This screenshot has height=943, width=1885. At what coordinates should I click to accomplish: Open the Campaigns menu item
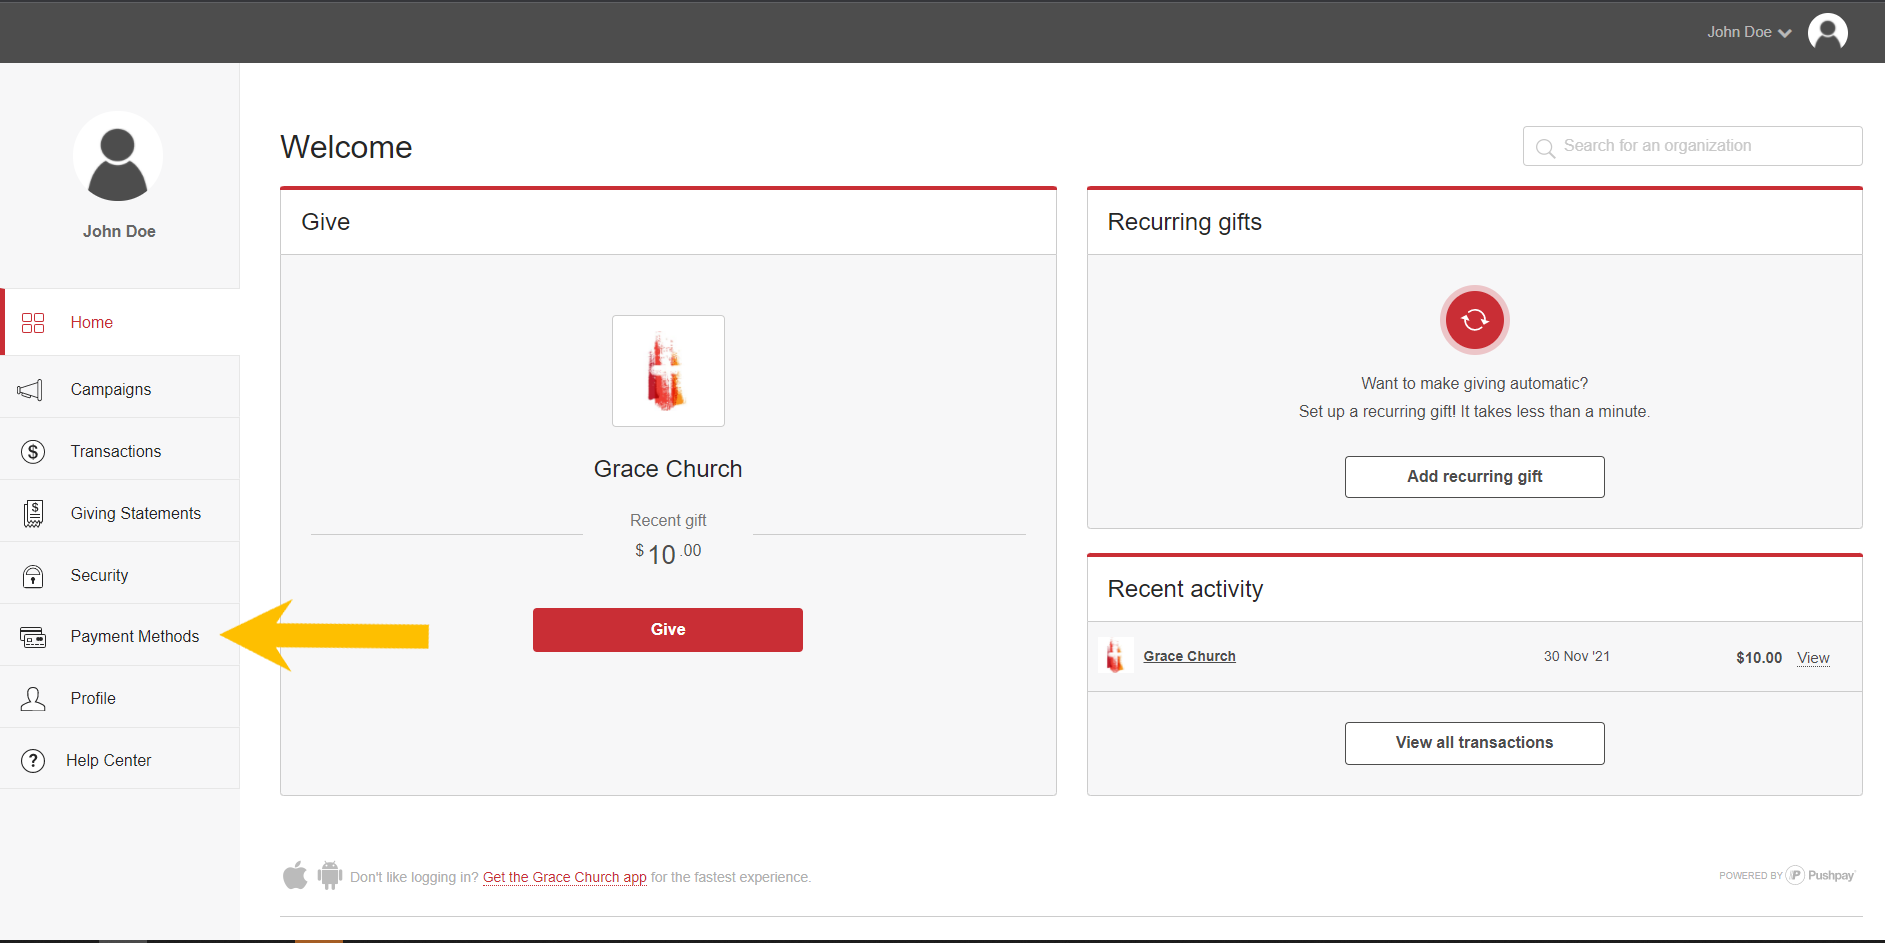click(120, 389)
